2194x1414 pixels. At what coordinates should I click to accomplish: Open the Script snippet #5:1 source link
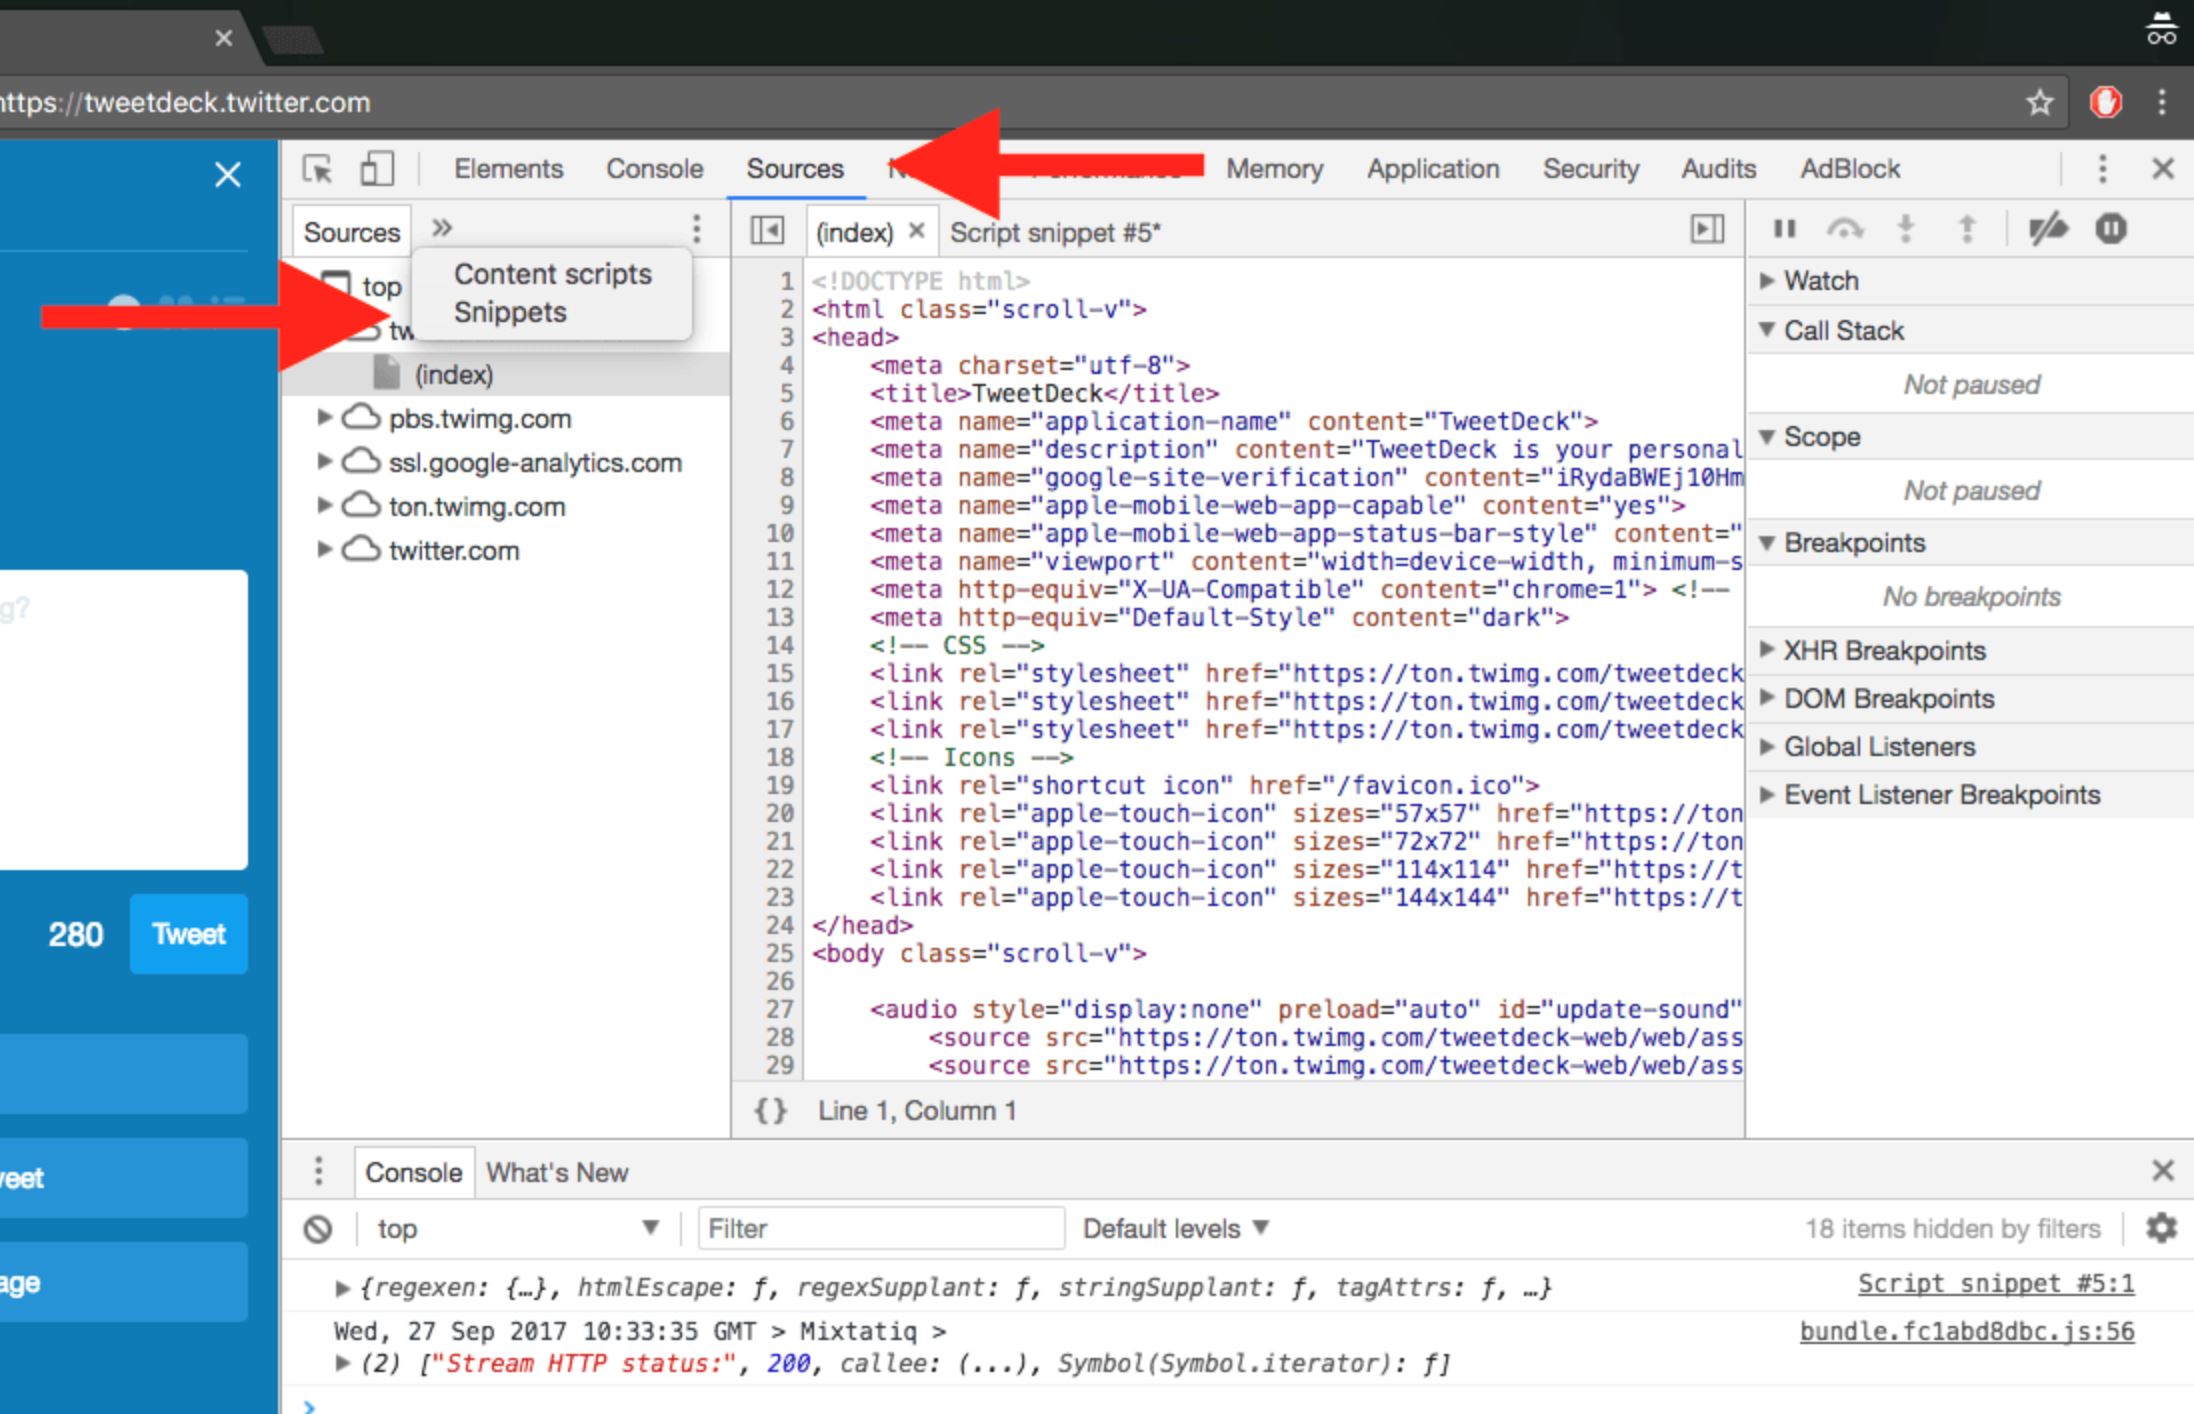tap(1995, 1284)
